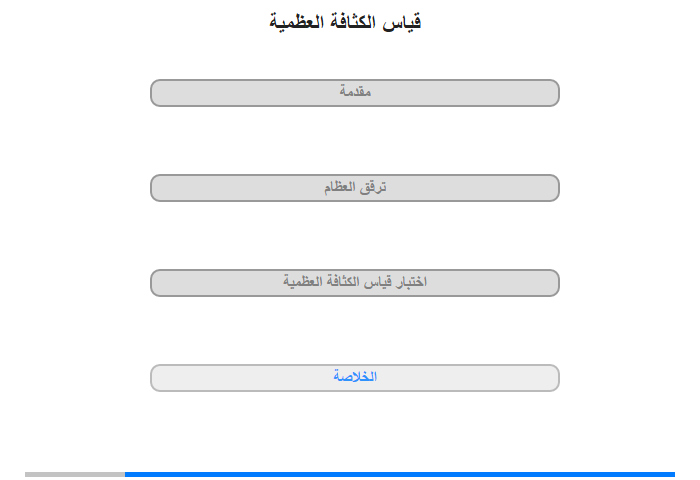Click the word العظام in second button
Viewport: 700px width, 480px height.
coord(340,187)
